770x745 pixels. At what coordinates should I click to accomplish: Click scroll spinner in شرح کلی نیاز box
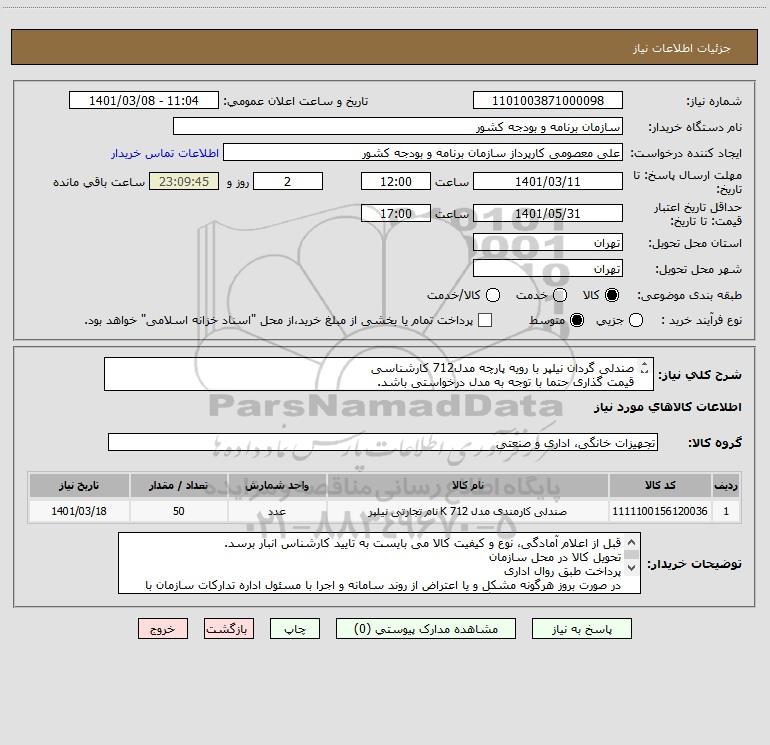645,367
